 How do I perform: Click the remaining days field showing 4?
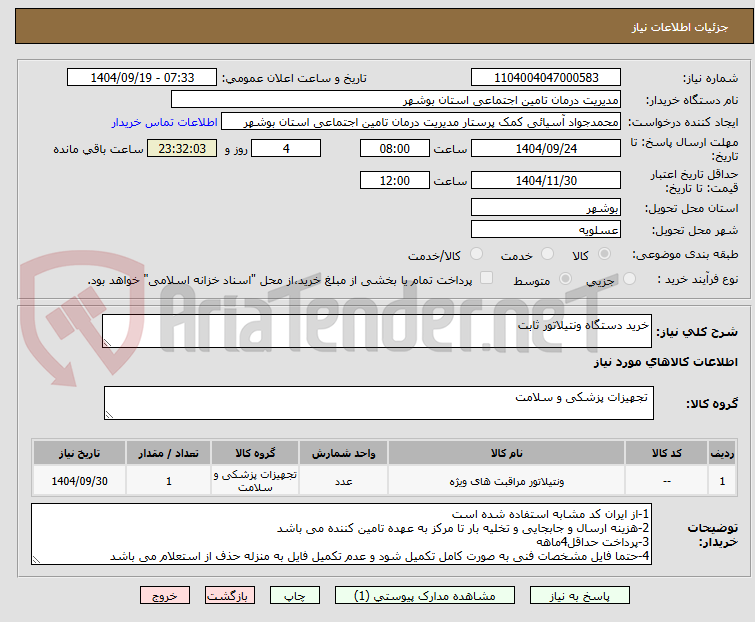click(286, 148)
